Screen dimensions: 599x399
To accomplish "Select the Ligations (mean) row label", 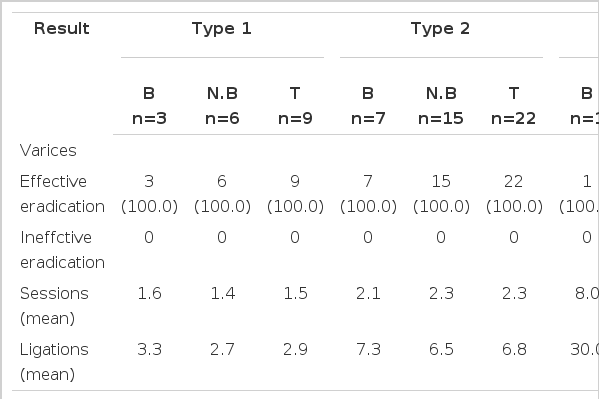I will (x=54, y=362).
